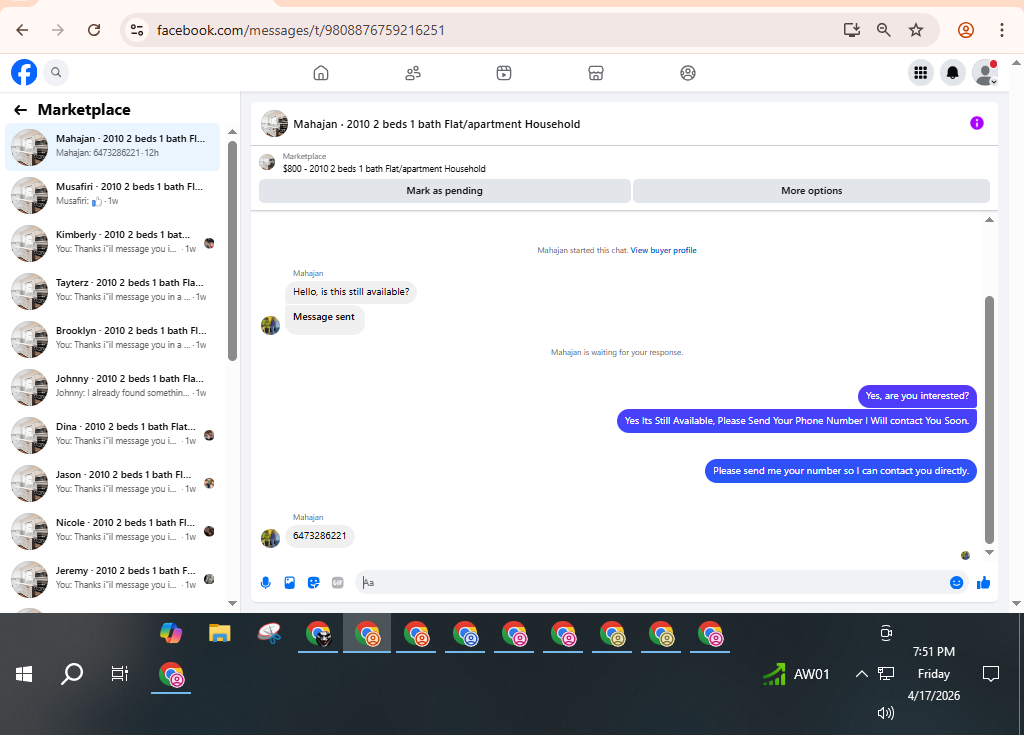Open the account profile menu
This screenshot has height=735, width=1024.
coord(985,73)
